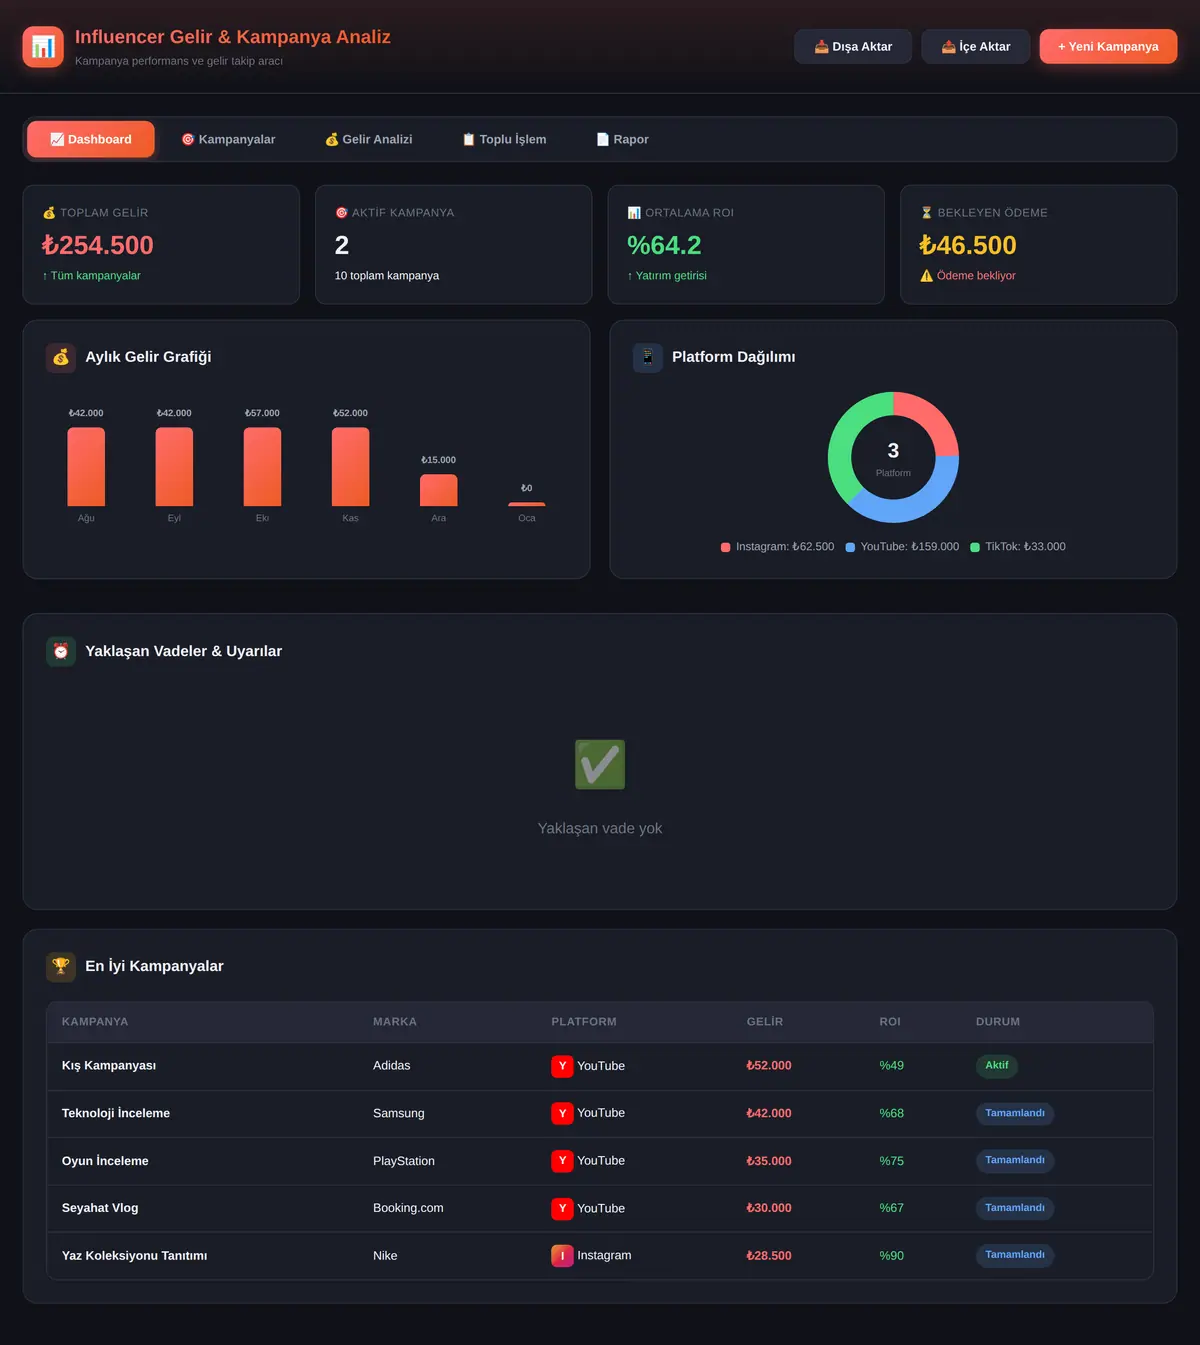The width and height of the screenshot is (1200, 1345).
Task: Select the Toplu İşlem tab
Action: tap(504, 139)
